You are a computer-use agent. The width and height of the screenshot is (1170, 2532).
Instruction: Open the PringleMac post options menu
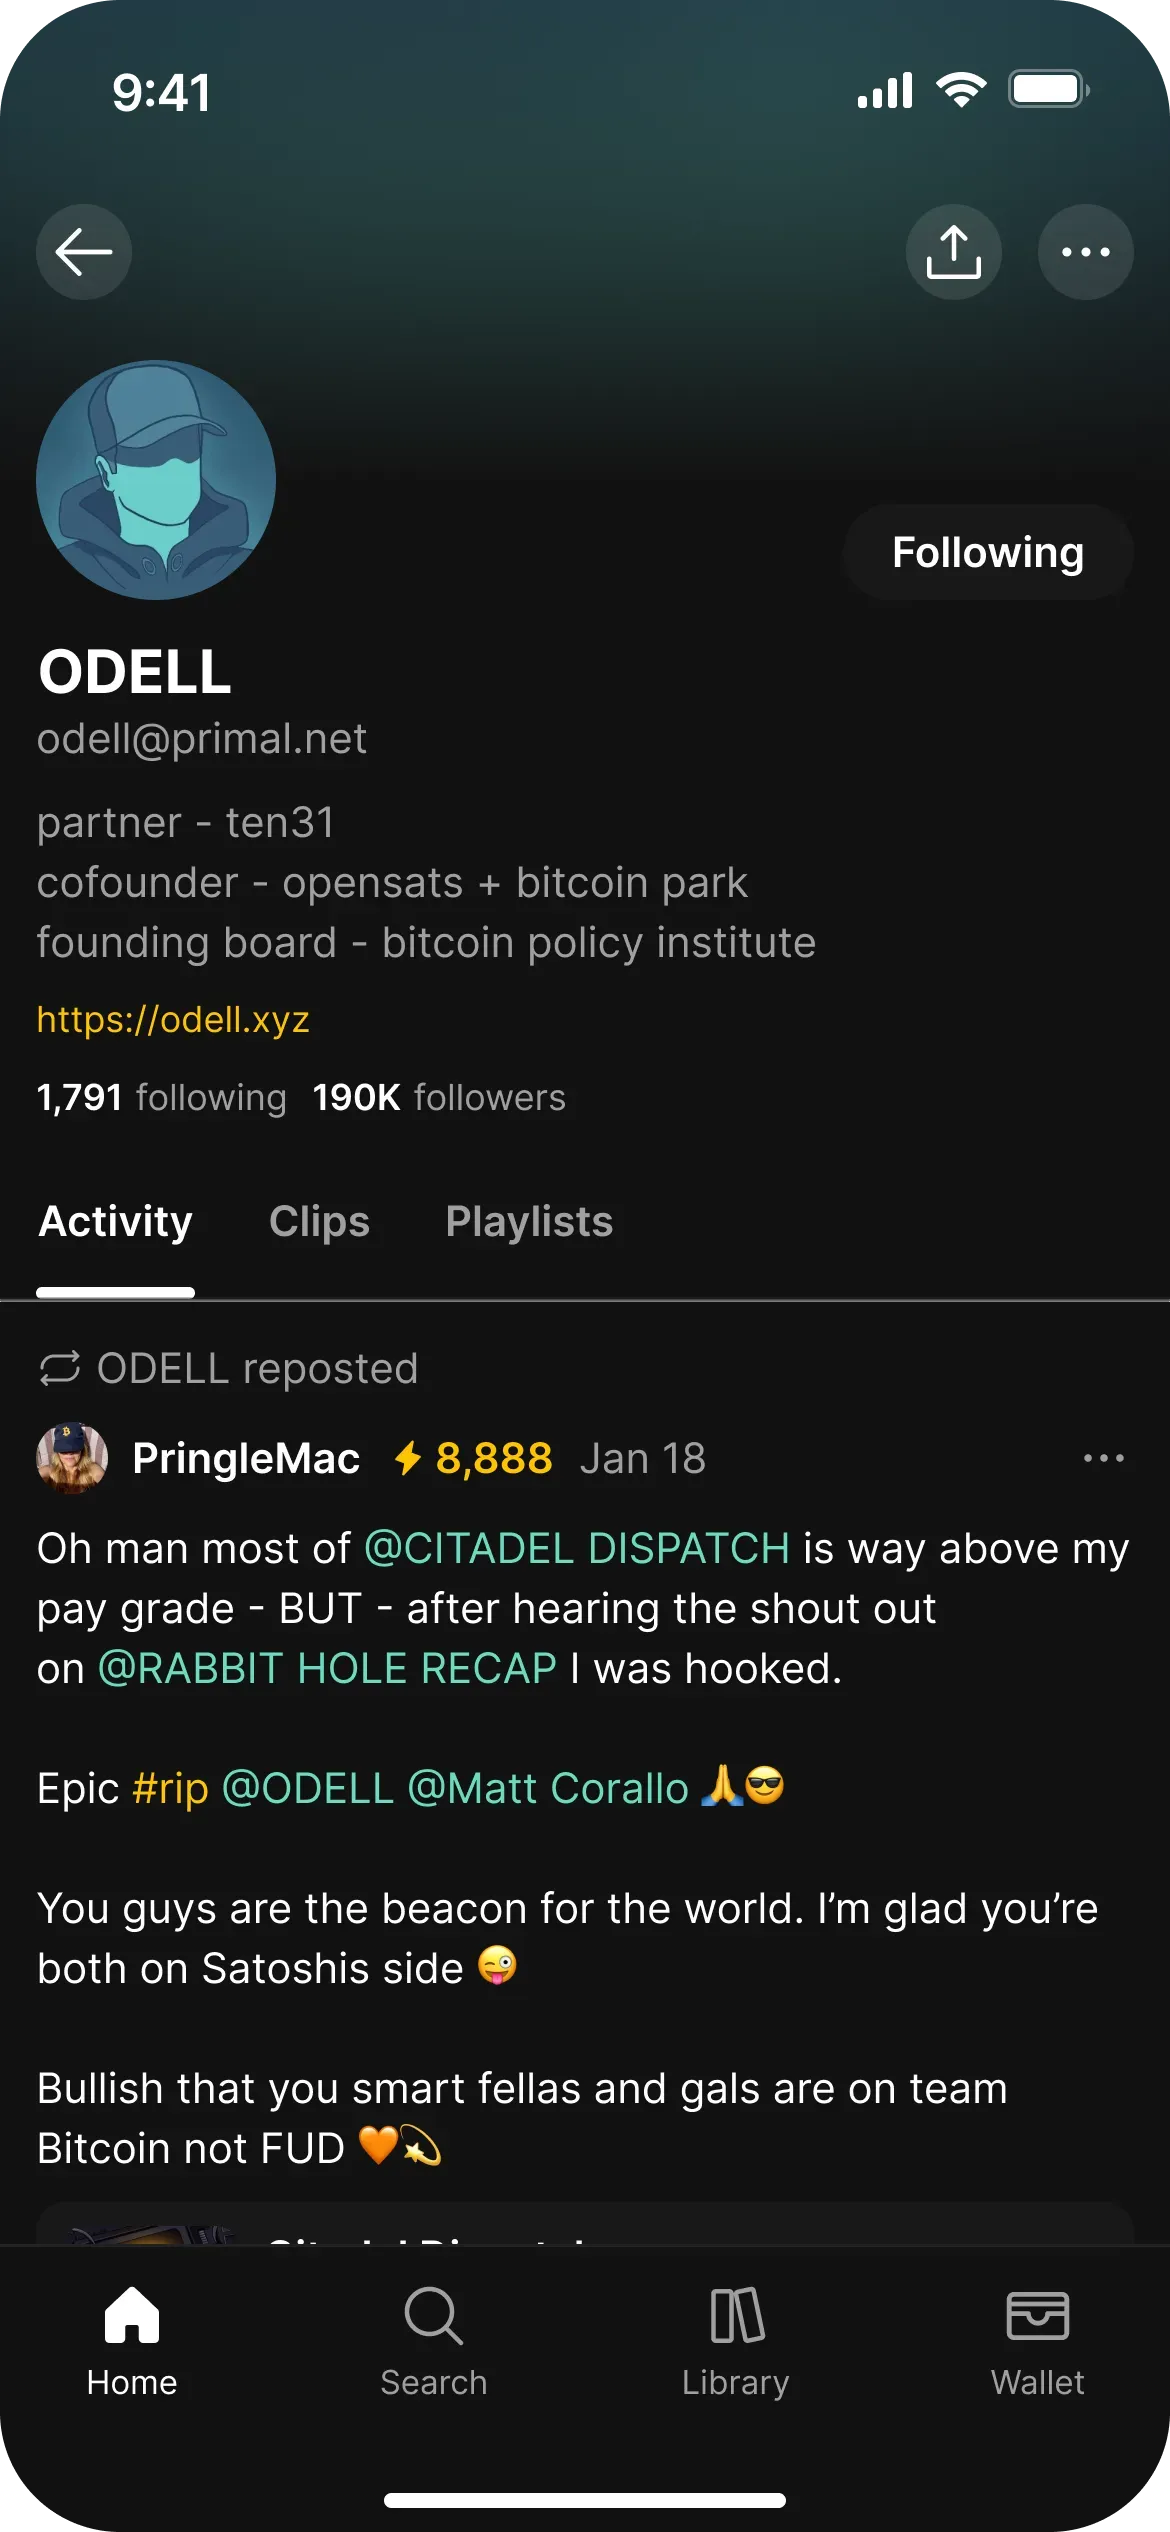coord(1103,1458)
